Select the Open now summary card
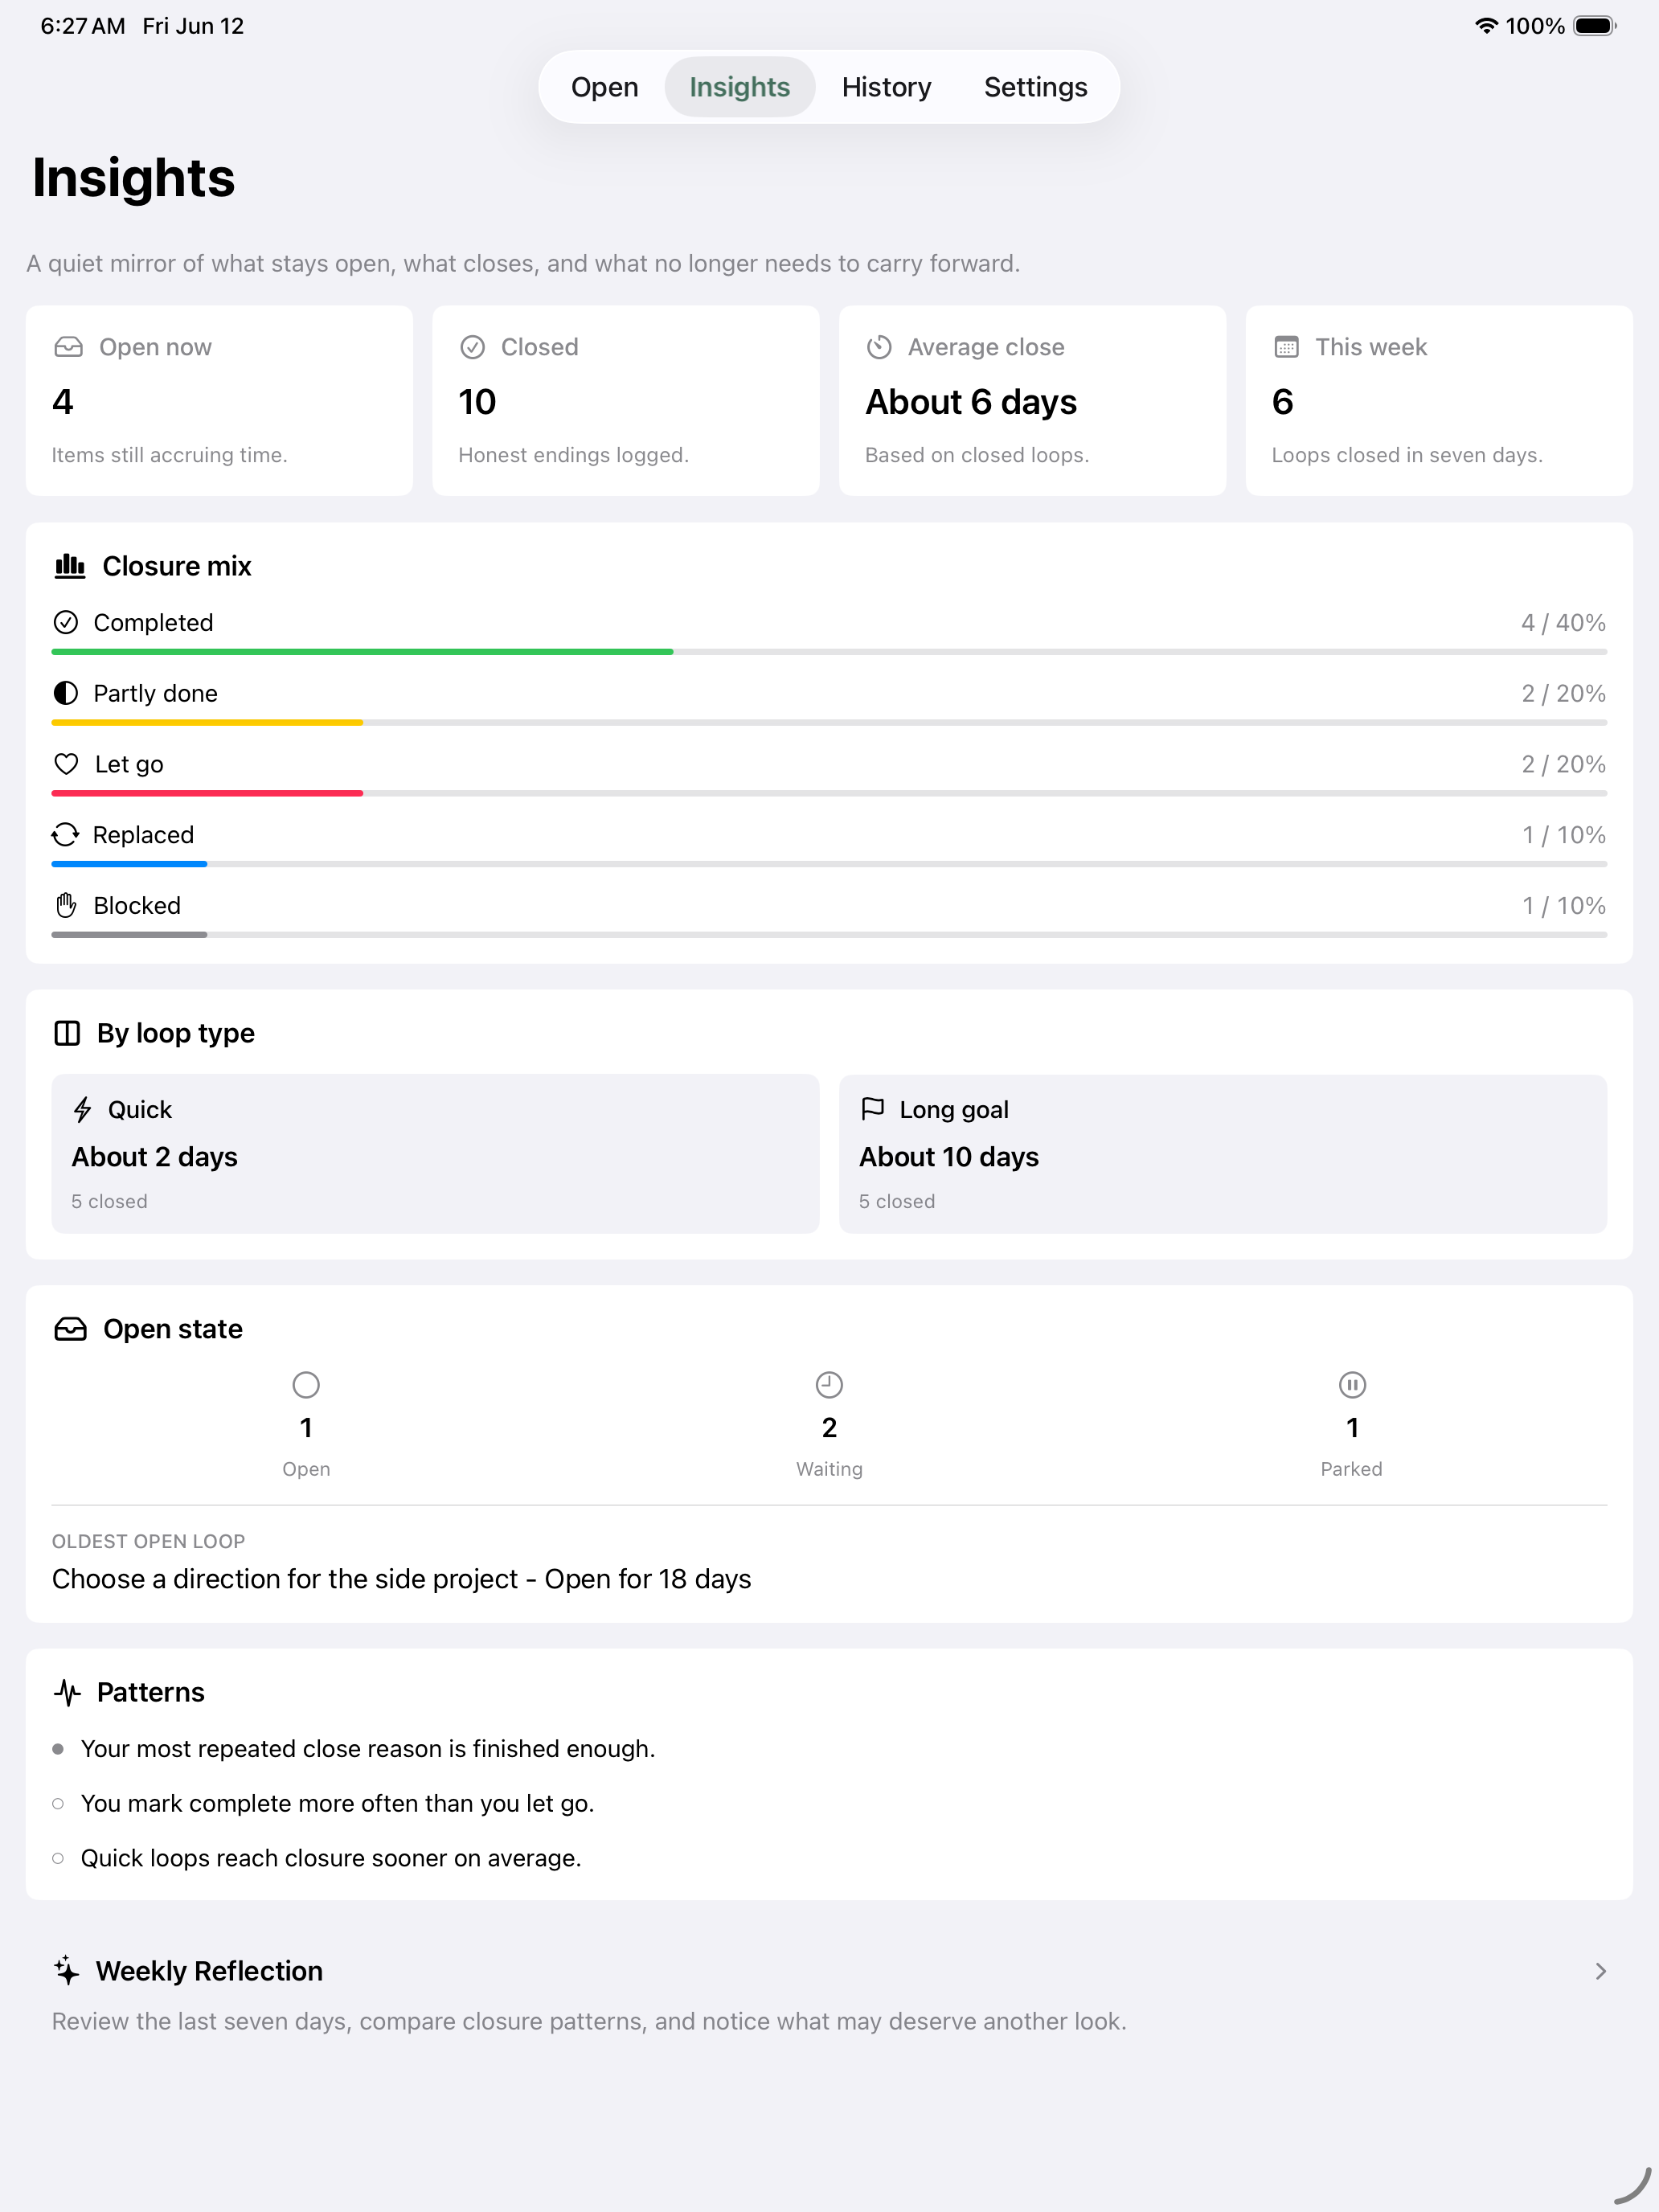Image resolution: width=1659 pixels, height=2212 pixels. (x=219, y=400)
